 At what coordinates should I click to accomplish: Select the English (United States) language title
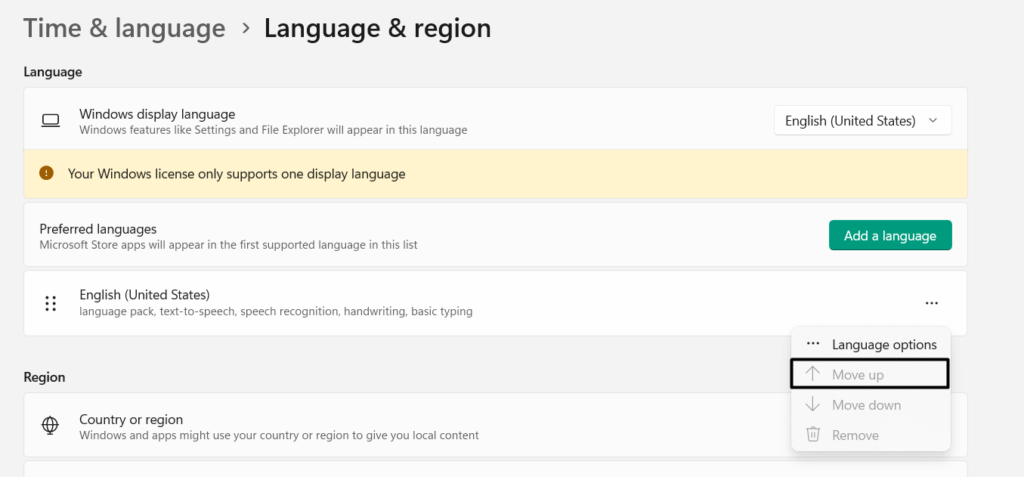point(145,295)
